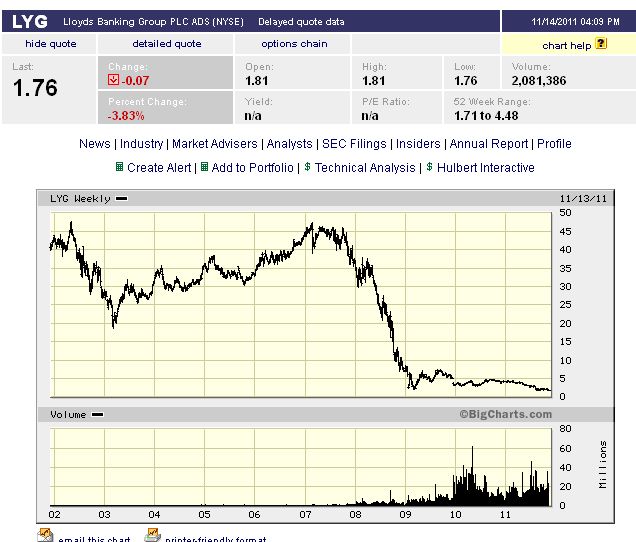View the company Profile link
Image resolution: width=636 pixels, height=542 pixels.
point(554,144)
